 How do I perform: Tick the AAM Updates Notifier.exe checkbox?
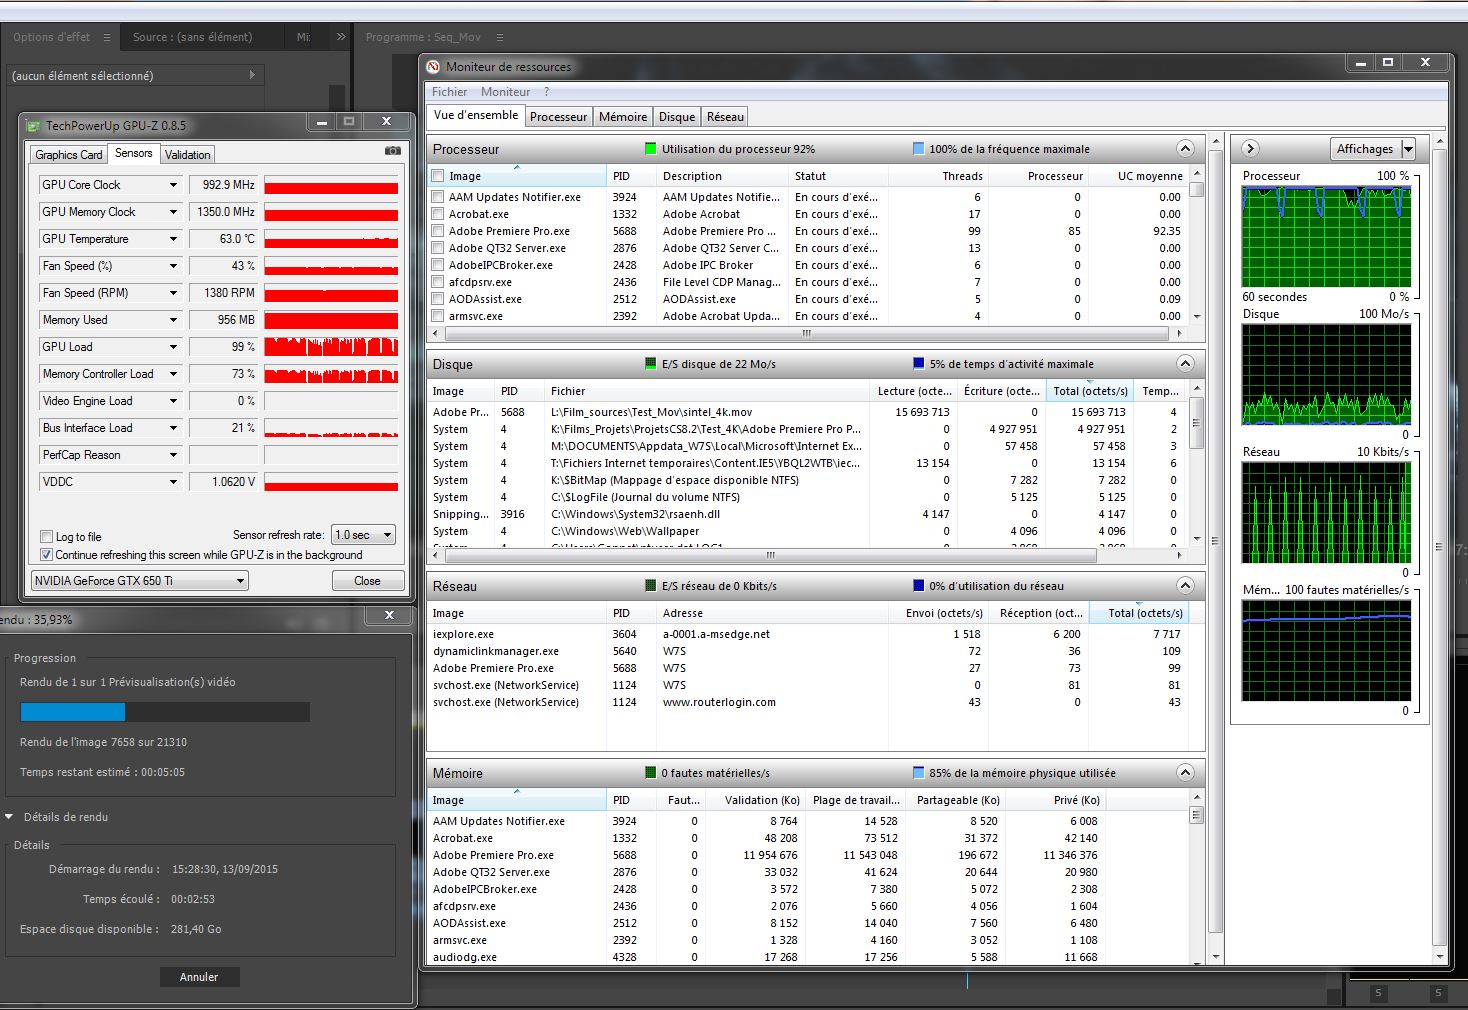pyautogui.click(x=437, y=197)
